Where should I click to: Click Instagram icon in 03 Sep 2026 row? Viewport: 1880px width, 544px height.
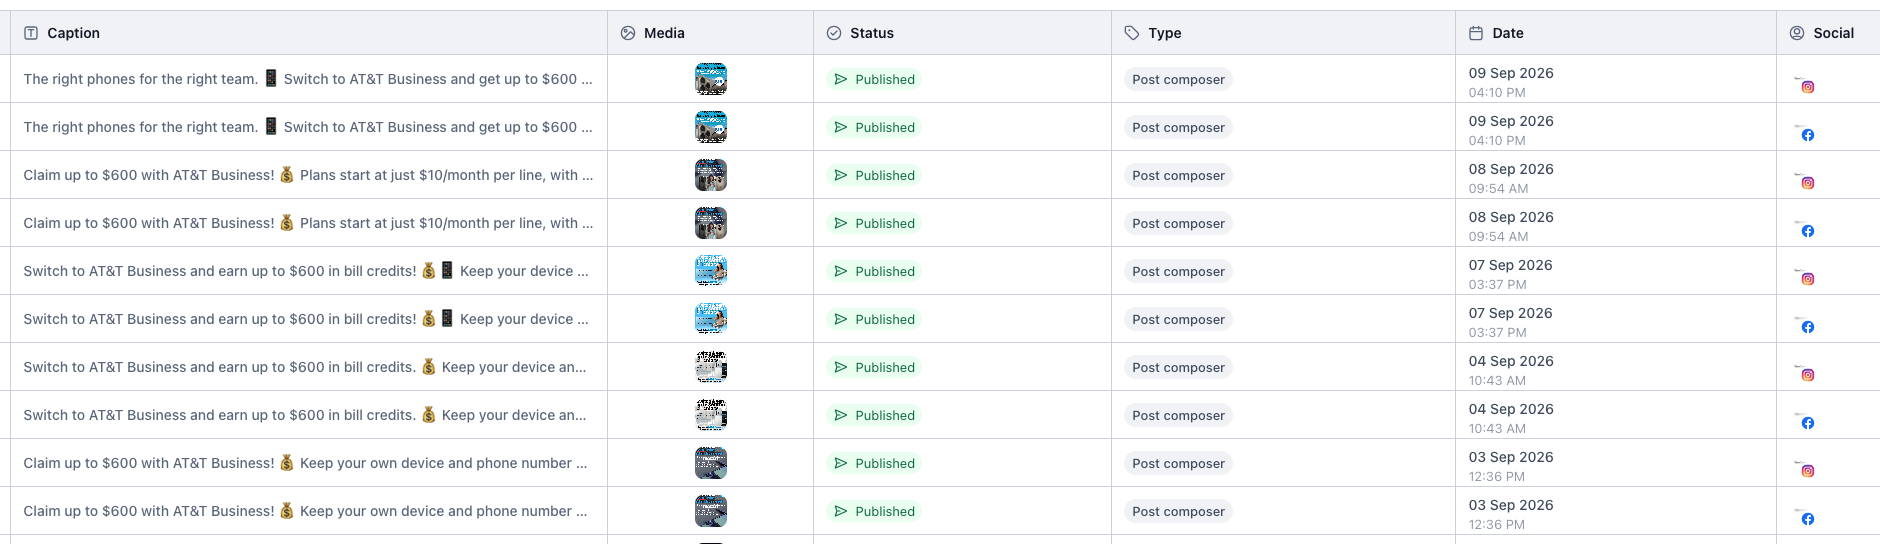click(x=1808, y=471)
